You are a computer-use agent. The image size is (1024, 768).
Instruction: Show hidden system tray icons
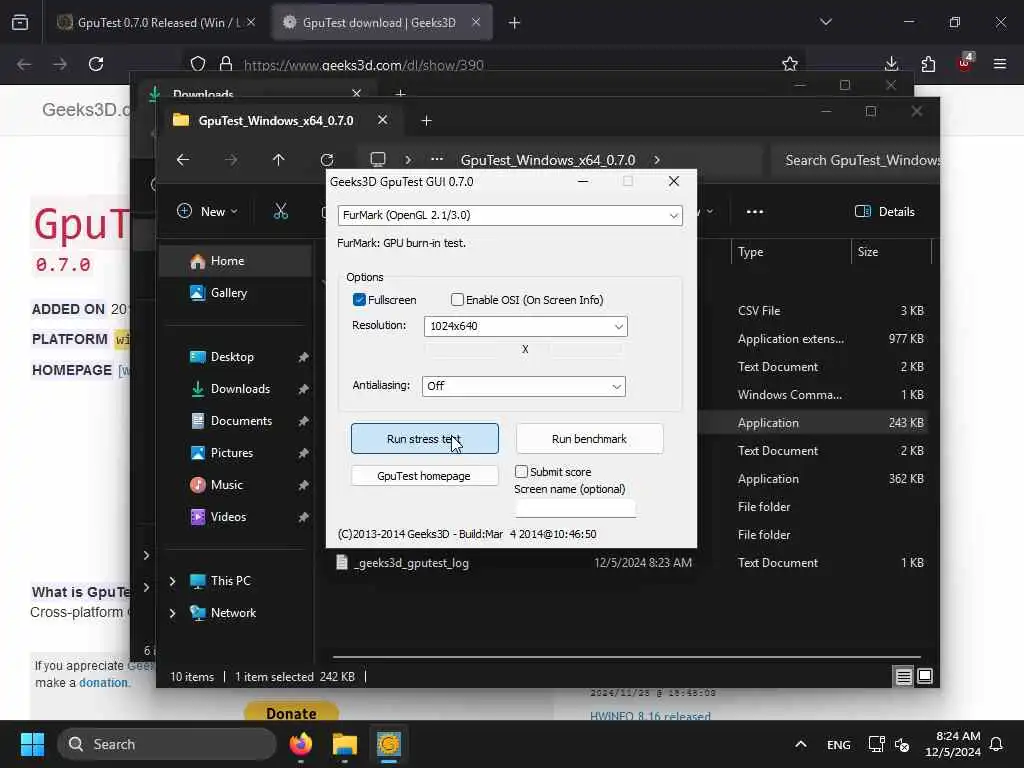(x=801, y=744)
